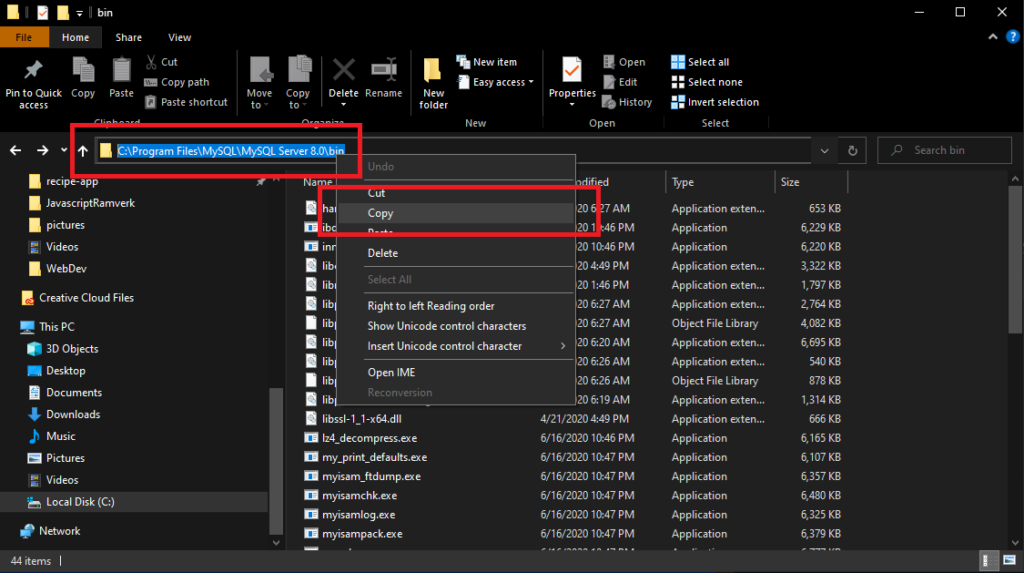Screen dimensions: 1024x573
Task: Select Show Unicode control characters
Action: point(456,326)
